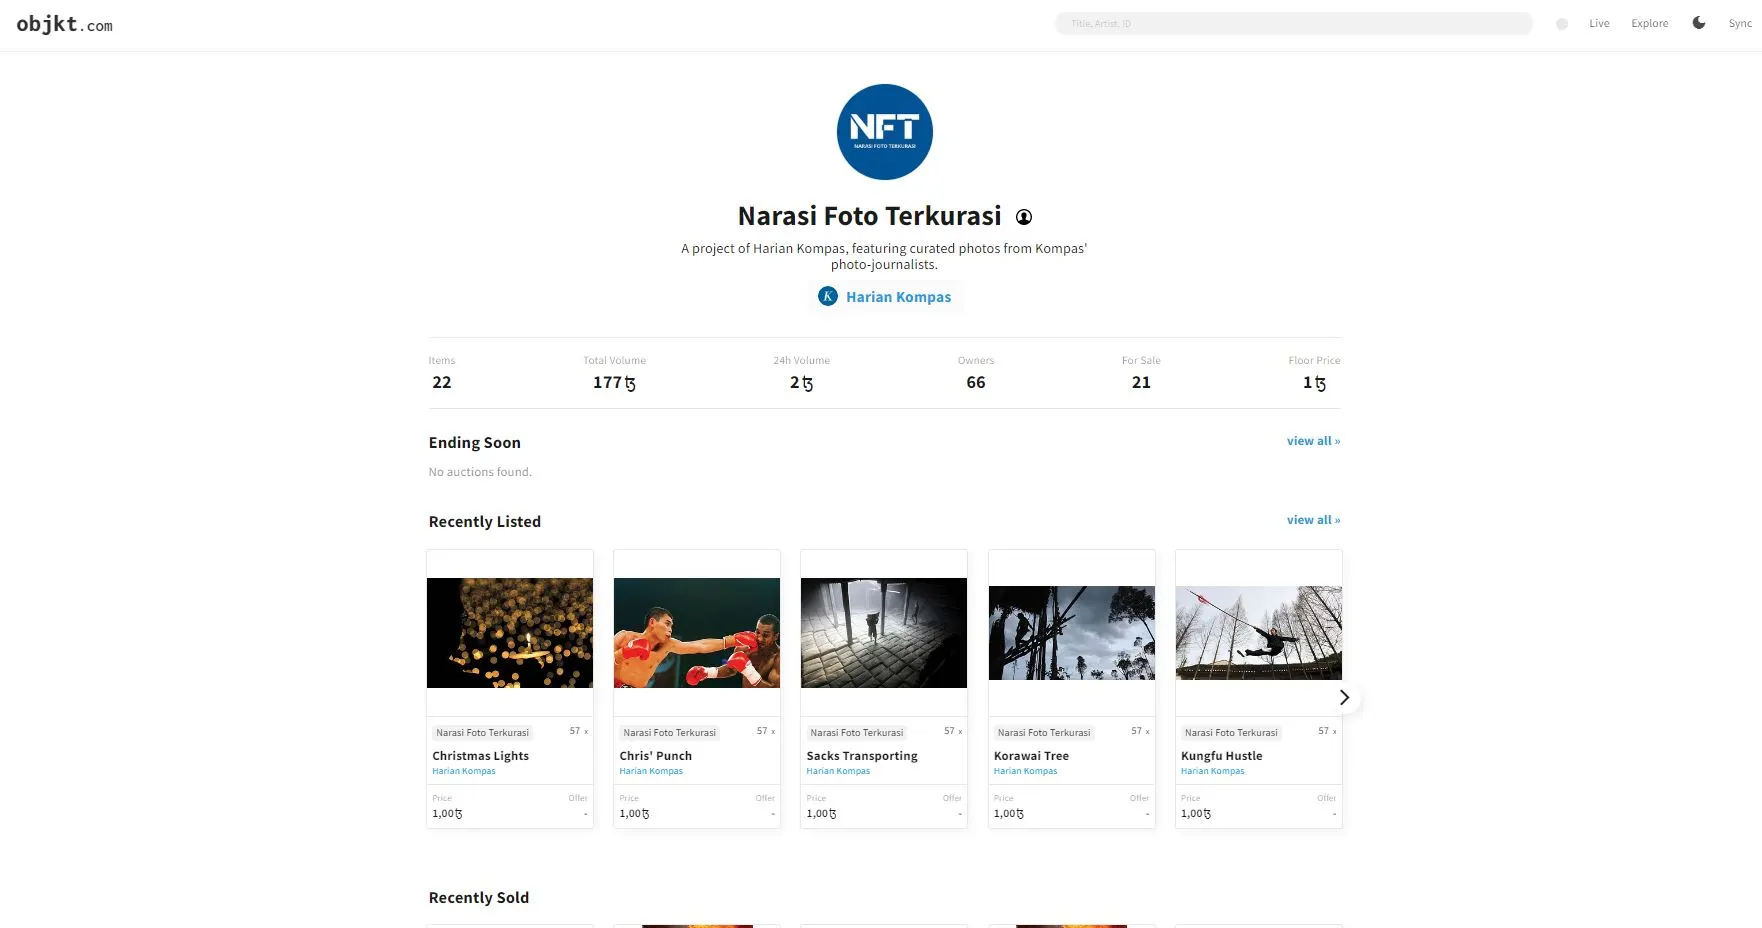Open the Sacks Transporting thumbnail
This screenshot has width=1762, height=928.
click(884, 633)
